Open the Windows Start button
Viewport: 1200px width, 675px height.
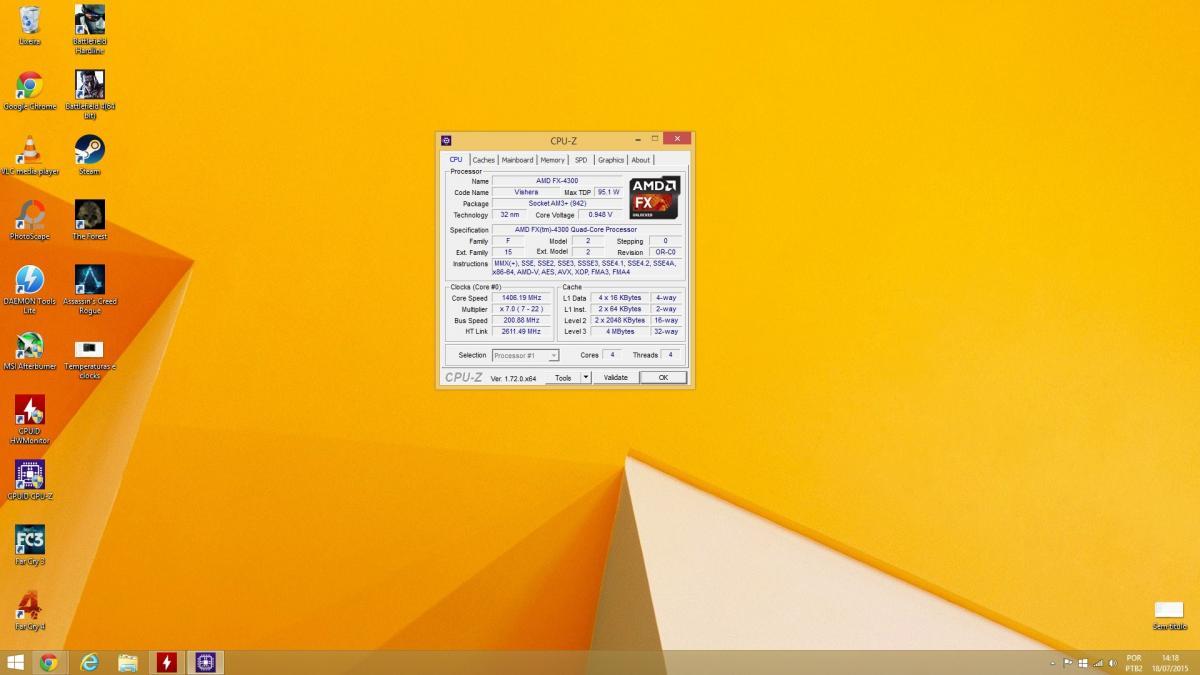15,662
